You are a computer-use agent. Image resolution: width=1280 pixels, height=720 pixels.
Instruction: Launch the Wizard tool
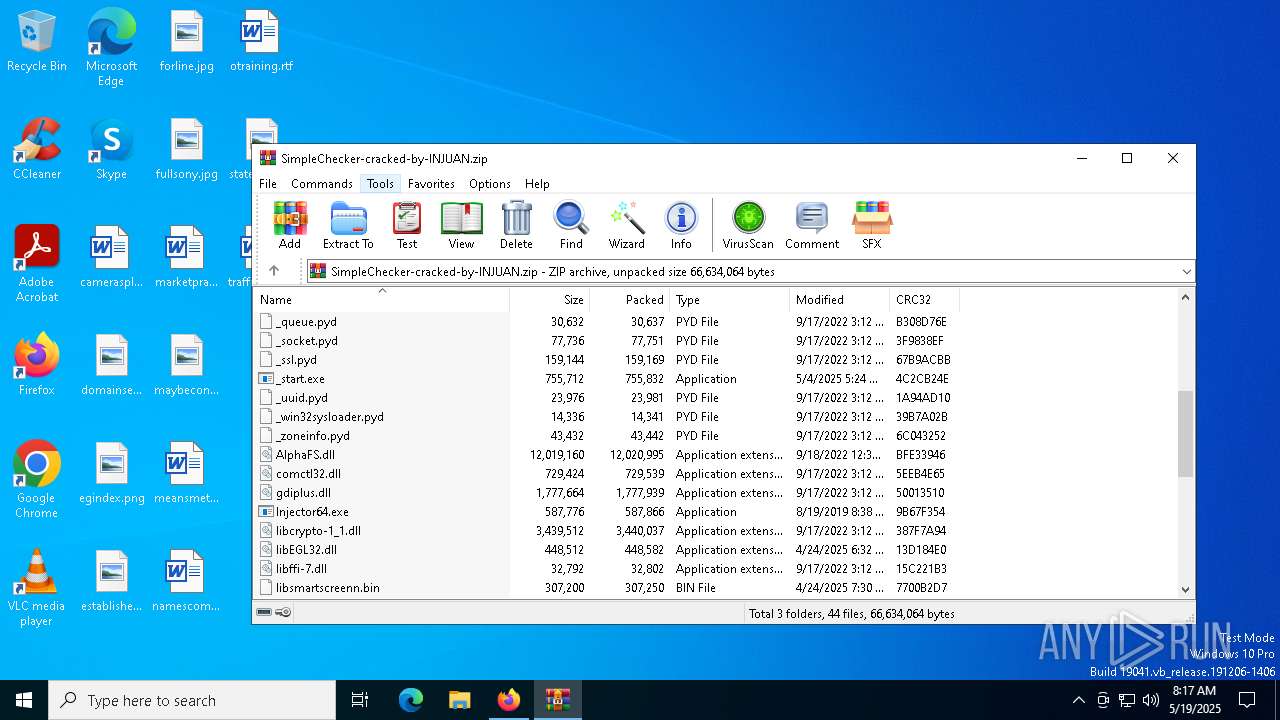pos(627,224)
